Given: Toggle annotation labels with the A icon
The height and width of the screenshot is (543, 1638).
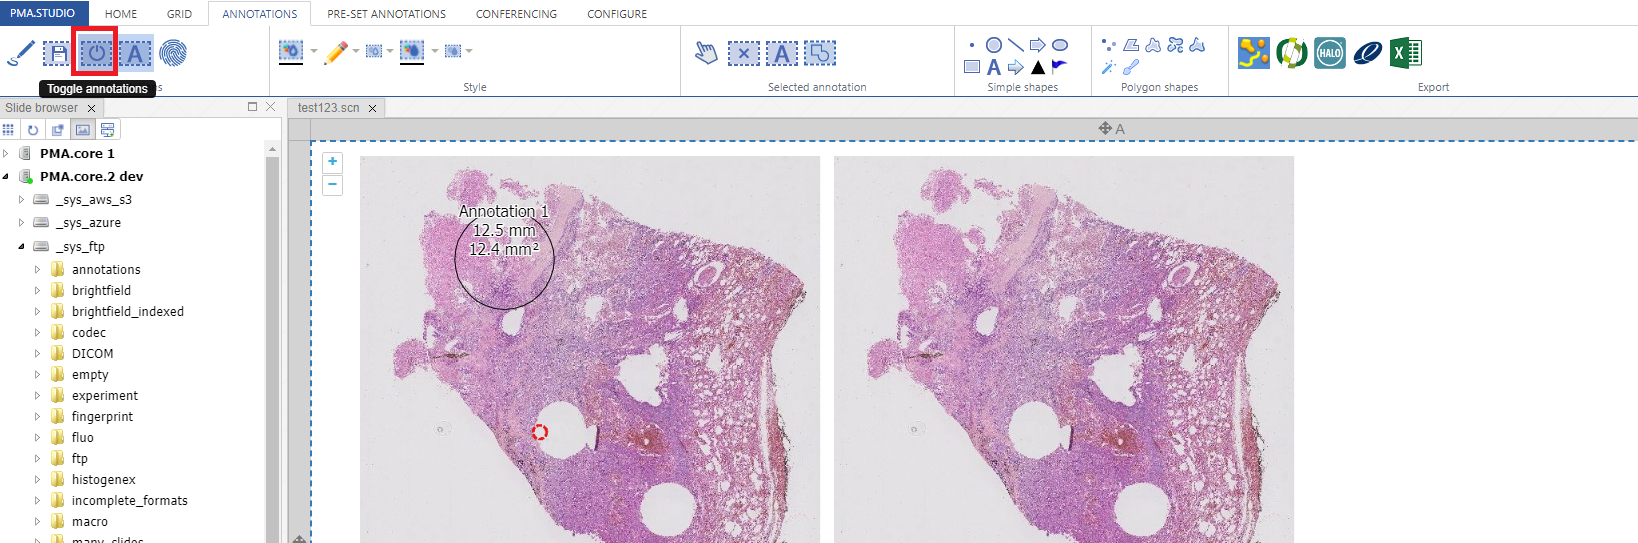Looking at the screenshot, I should click(x=135, y=53).
